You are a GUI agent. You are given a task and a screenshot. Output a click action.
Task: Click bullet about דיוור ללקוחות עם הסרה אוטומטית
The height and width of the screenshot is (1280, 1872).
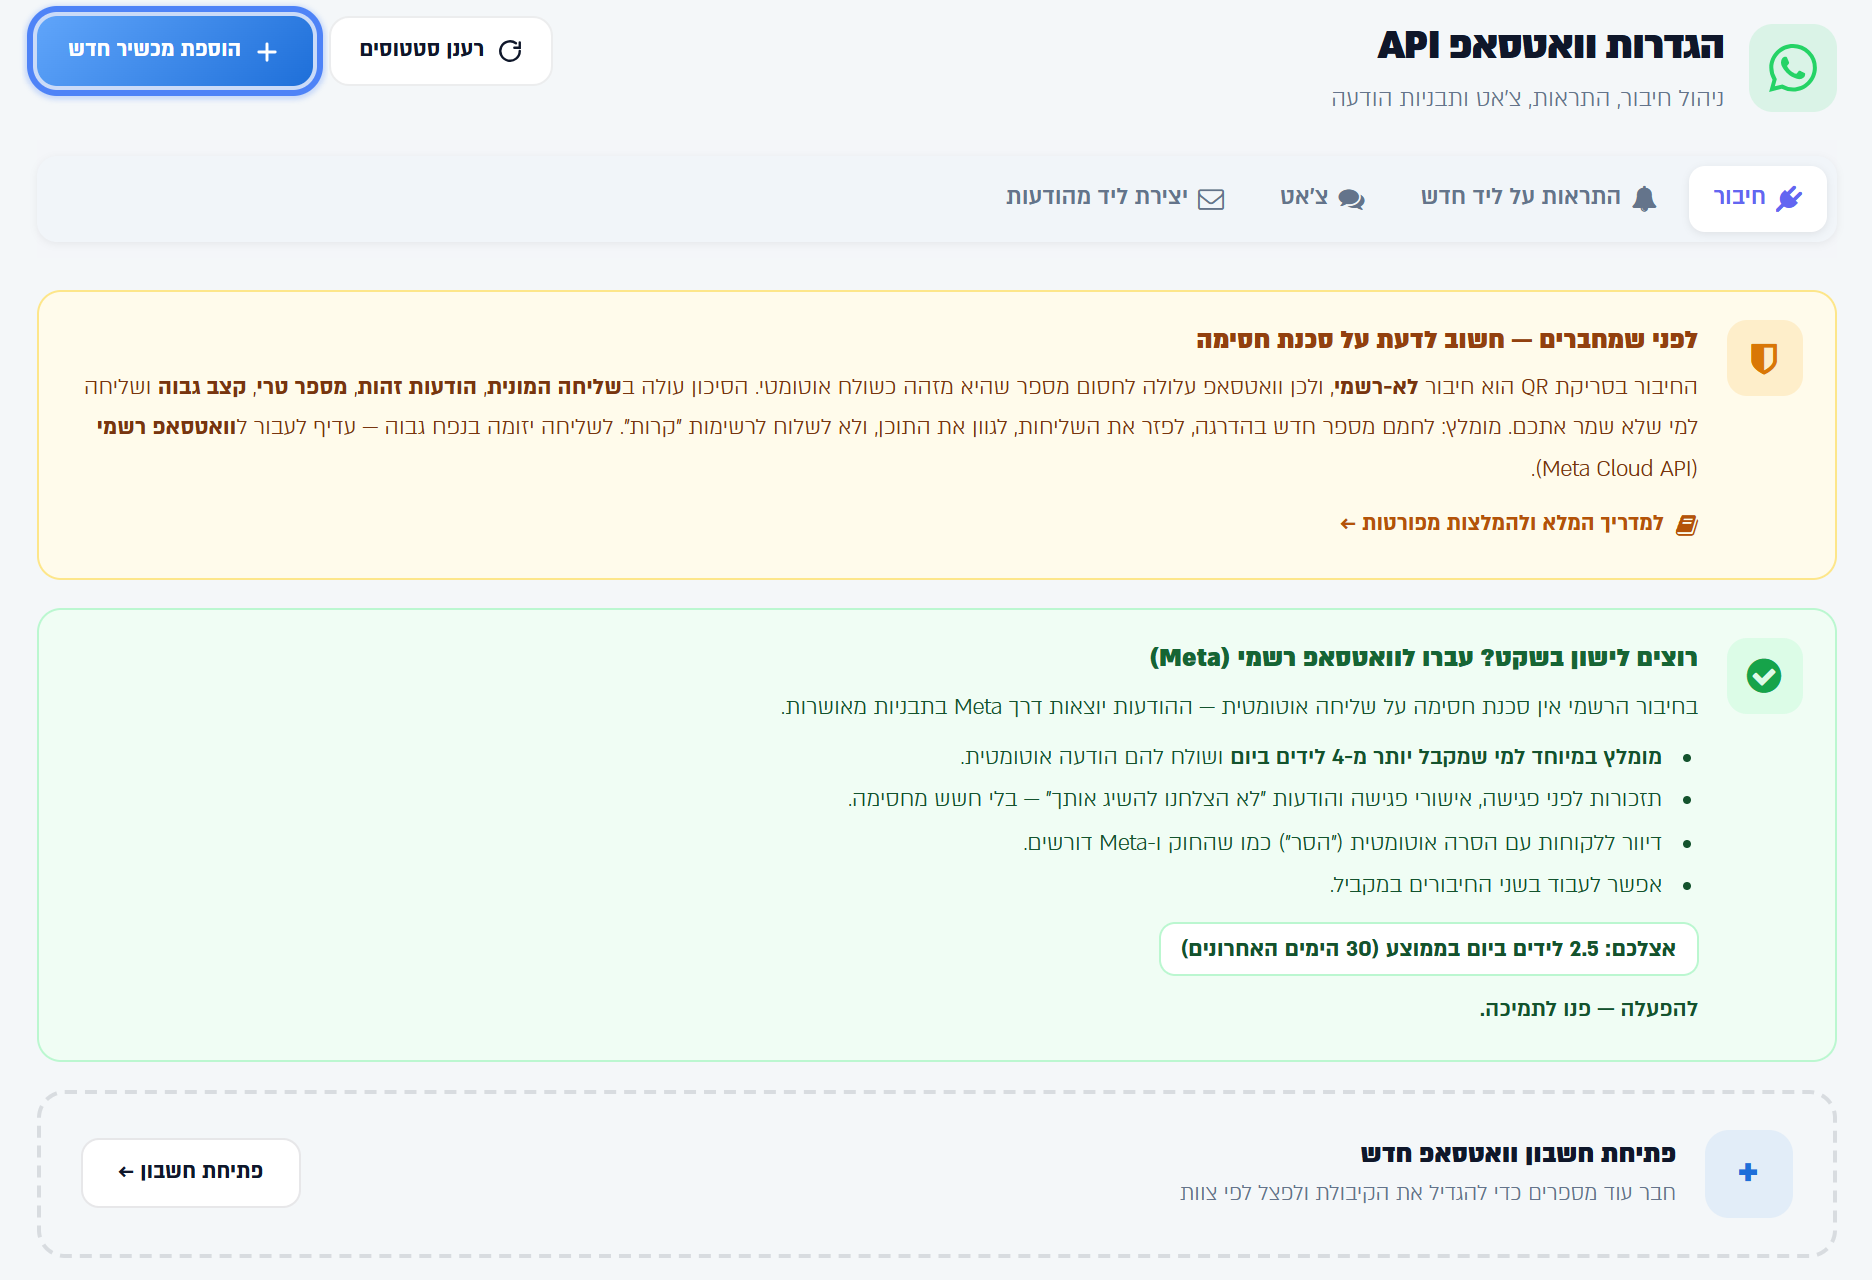1342,843
